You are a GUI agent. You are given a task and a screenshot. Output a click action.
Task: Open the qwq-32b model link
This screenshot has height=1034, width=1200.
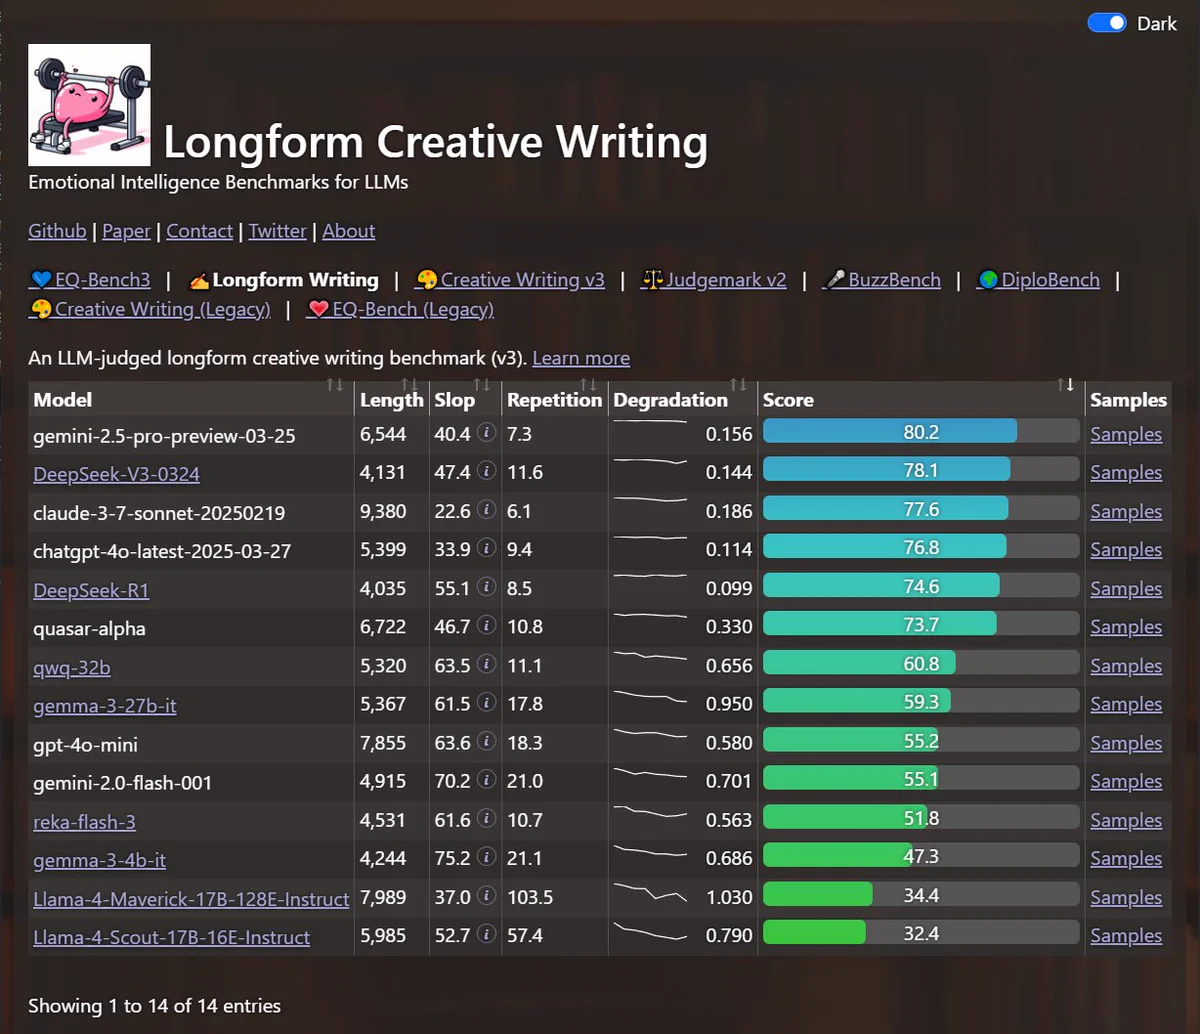[72, 667]
